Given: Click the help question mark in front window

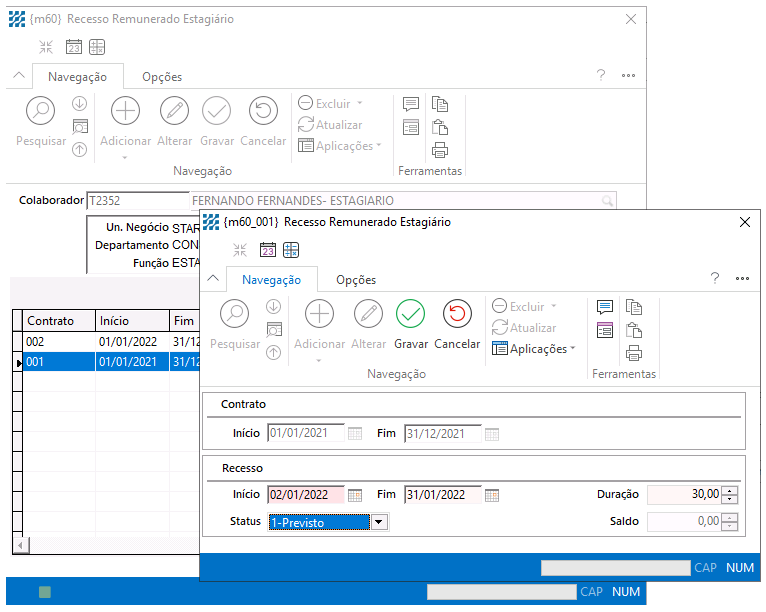Looking at the screenshot, I should [x=714, y=279].
